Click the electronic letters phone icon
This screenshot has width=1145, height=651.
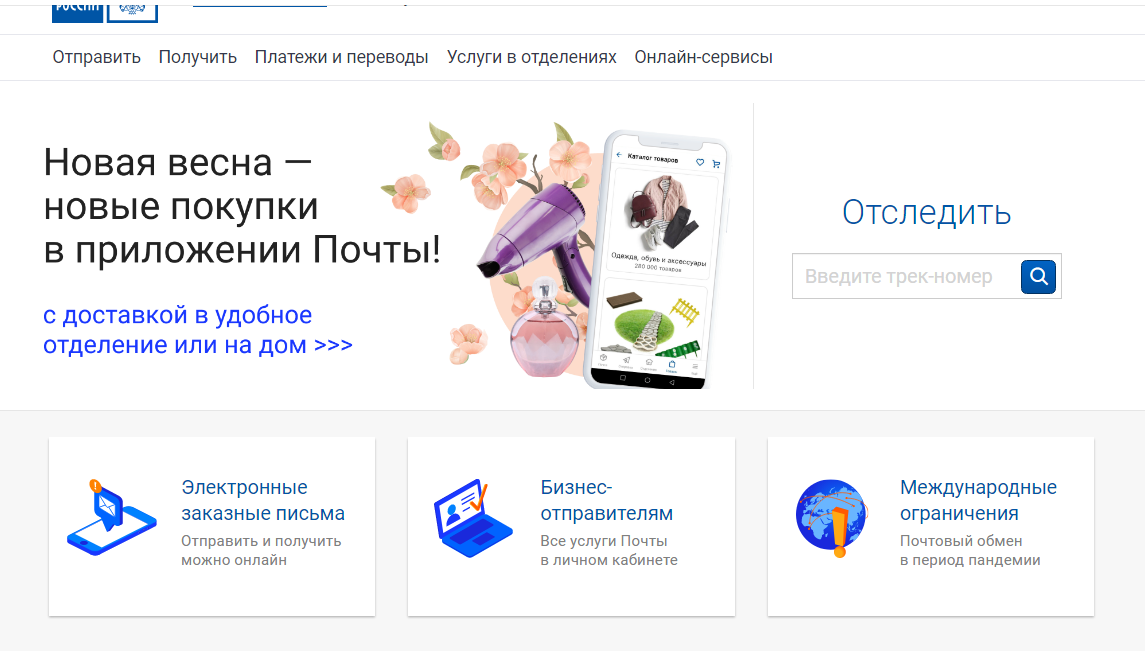pyautogui.click(x=111, y=517)
